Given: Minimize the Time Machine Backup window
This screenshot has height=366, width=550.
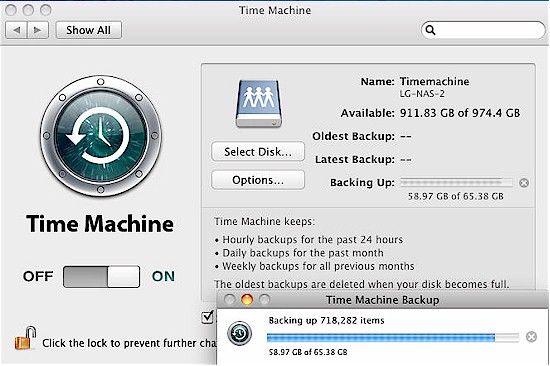Looking at the screenshot, I should click(x=247, y=300).
